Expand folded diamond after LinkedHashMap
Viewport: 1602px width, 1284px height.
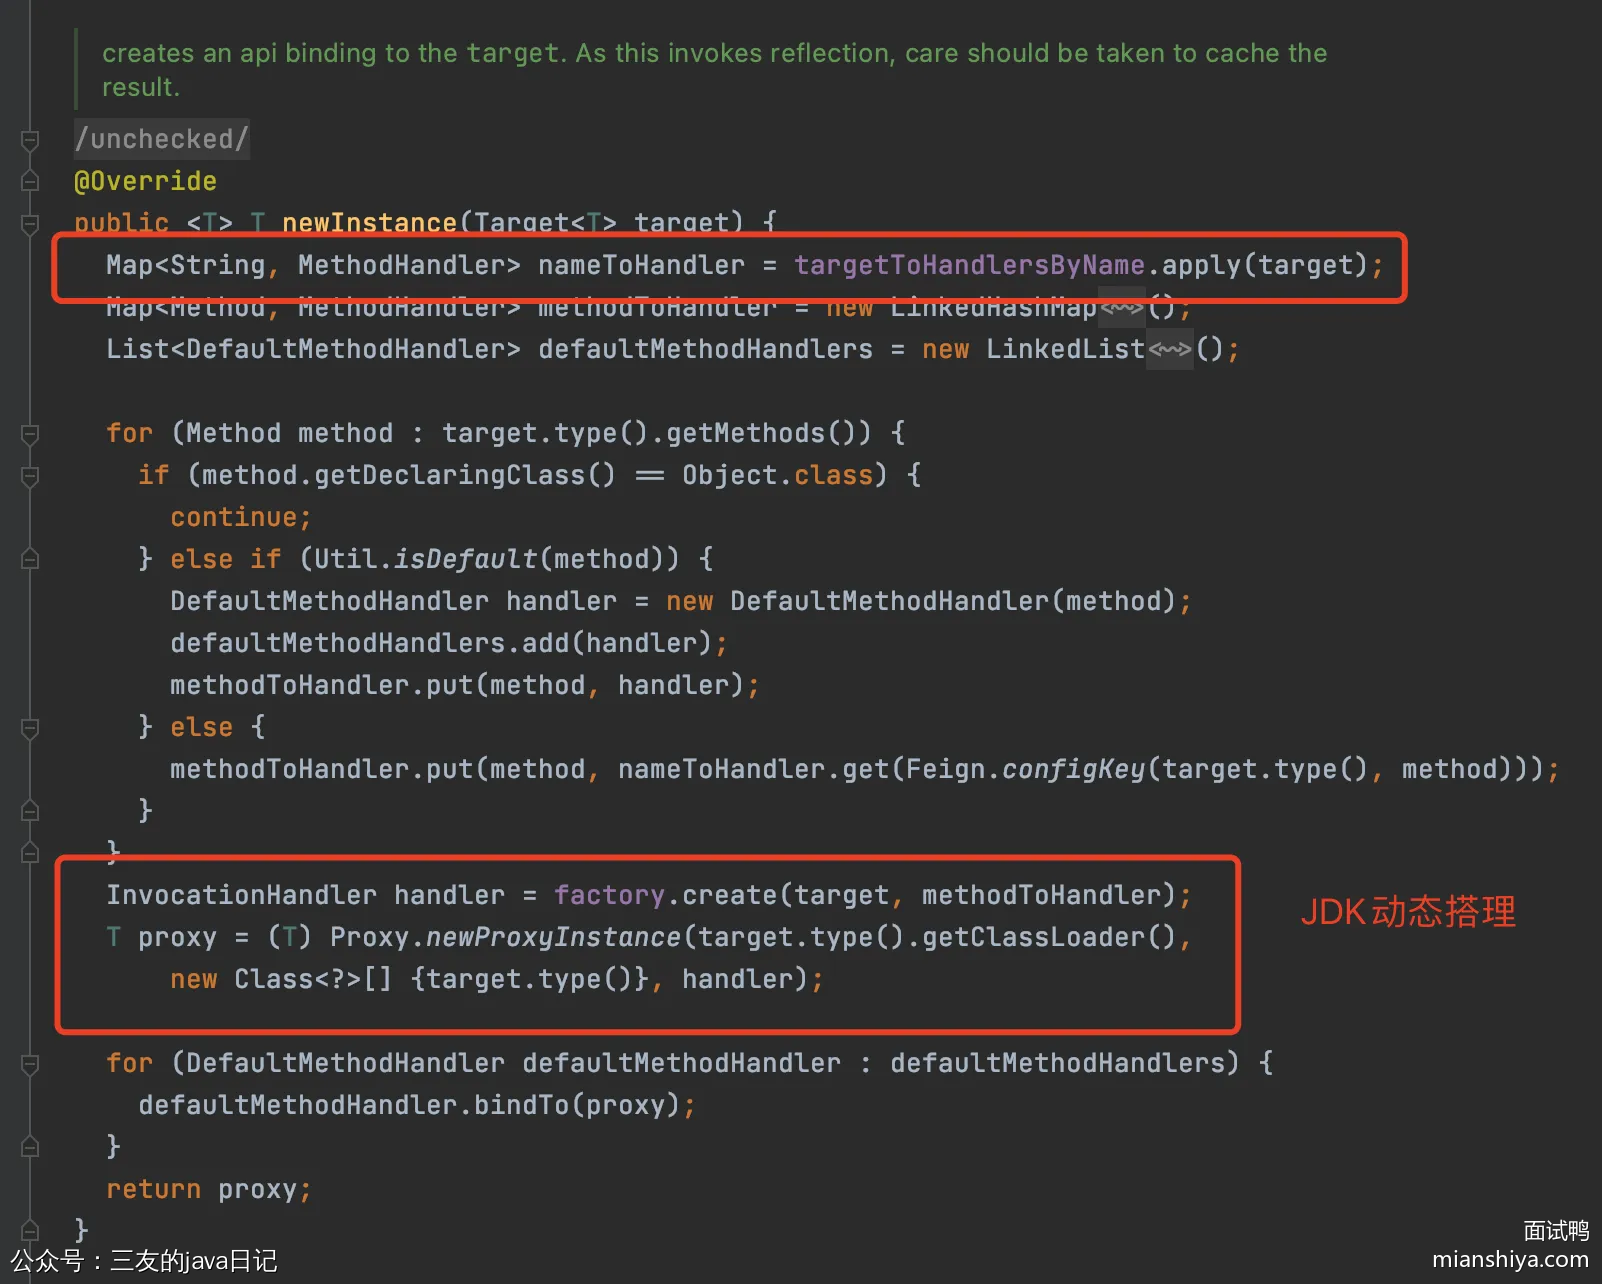[1121, 308]
